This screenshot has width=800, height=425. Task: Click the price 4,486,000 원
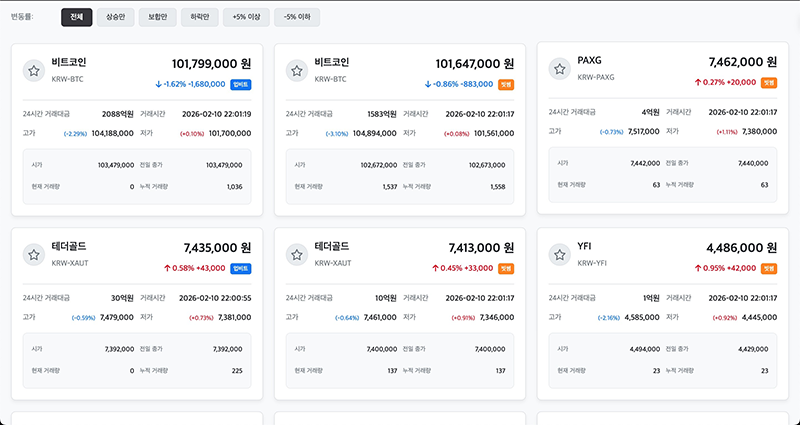(742, 248)
